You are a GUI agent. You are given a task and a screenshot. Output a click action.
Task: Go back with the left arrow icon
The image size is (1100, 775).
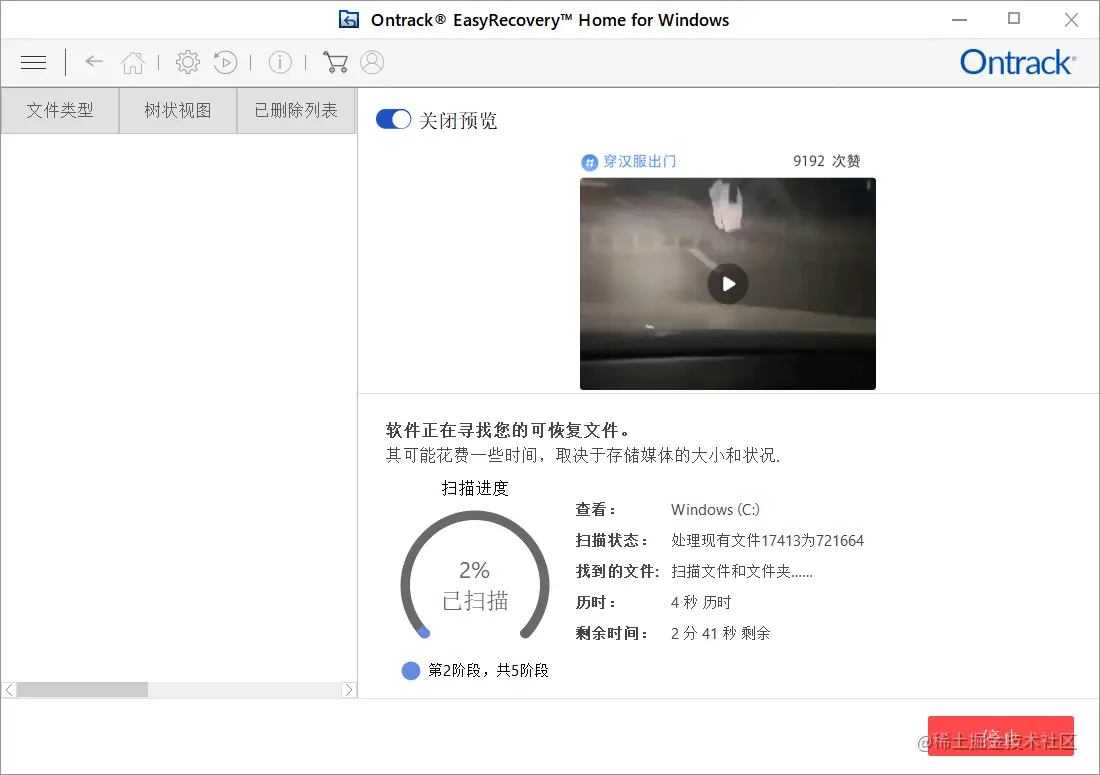(94, 62)
